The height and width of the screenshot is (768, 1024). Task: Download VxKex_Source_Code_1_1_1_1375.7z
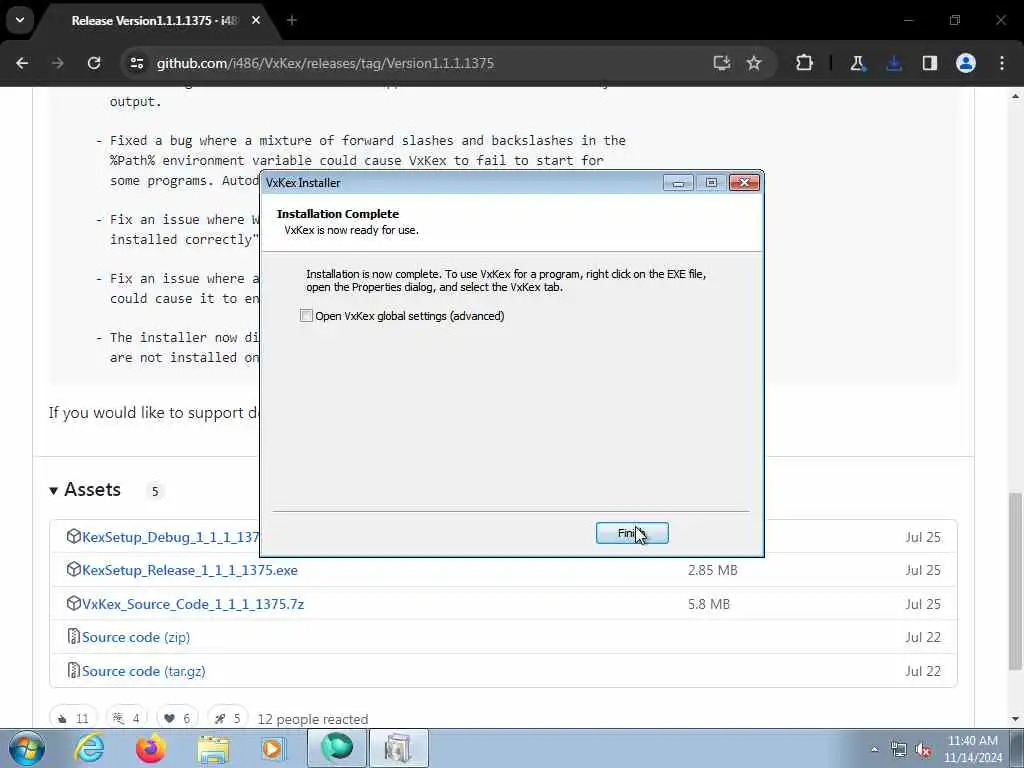coord(193,604)
